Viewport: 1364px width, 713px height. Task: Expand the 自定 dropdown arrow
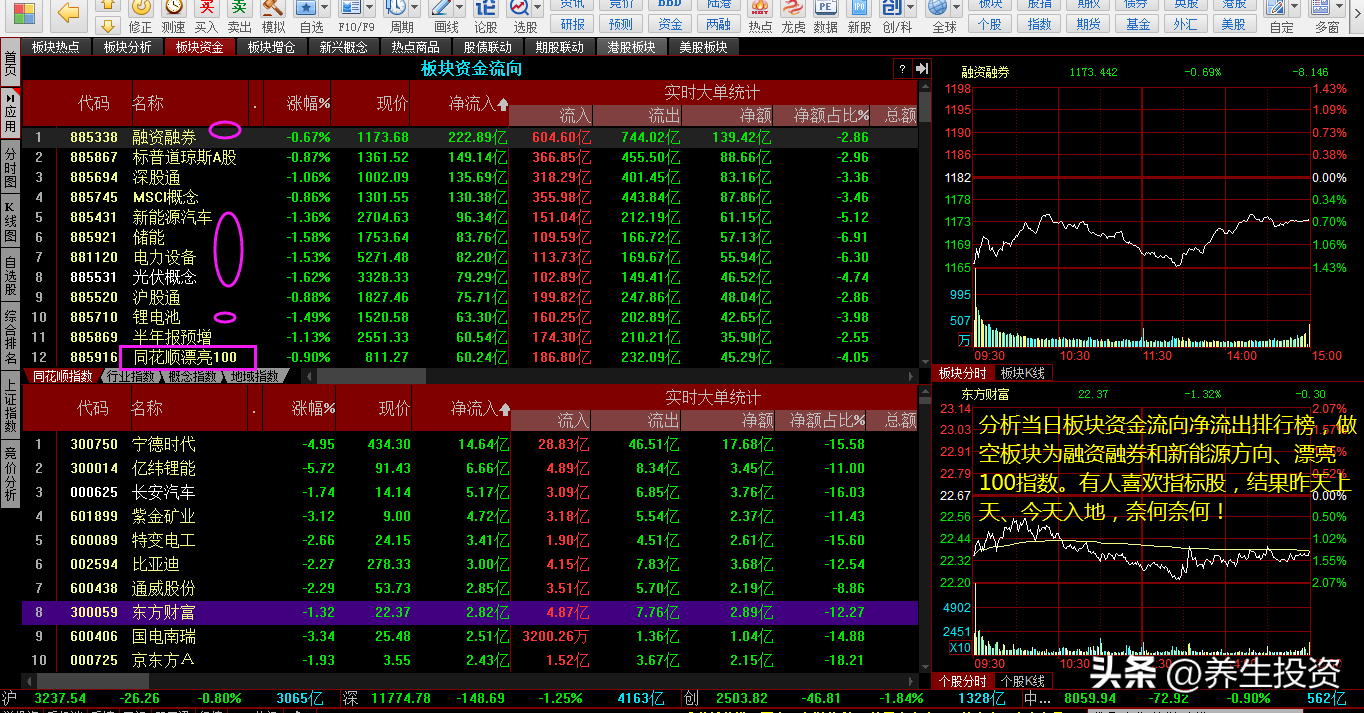[1295, 9]
